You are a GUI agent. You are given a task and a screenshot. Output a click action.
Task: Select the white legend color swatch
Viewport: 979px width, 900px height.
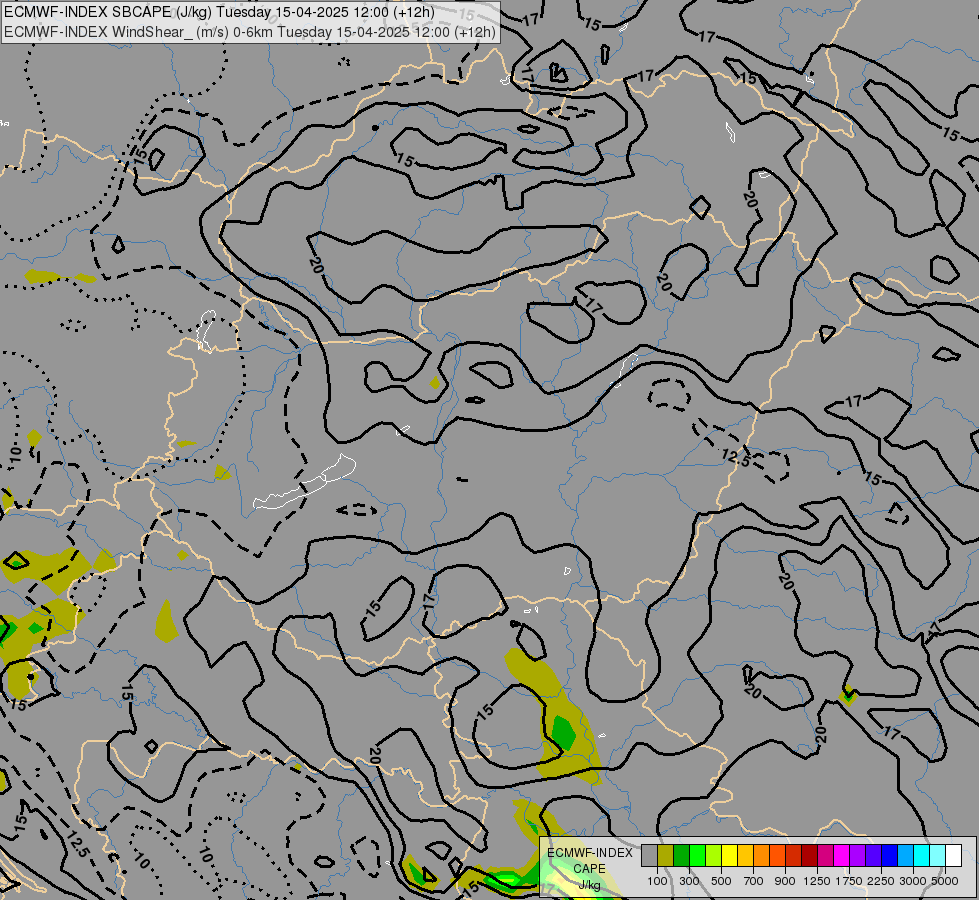click(953, 855)
